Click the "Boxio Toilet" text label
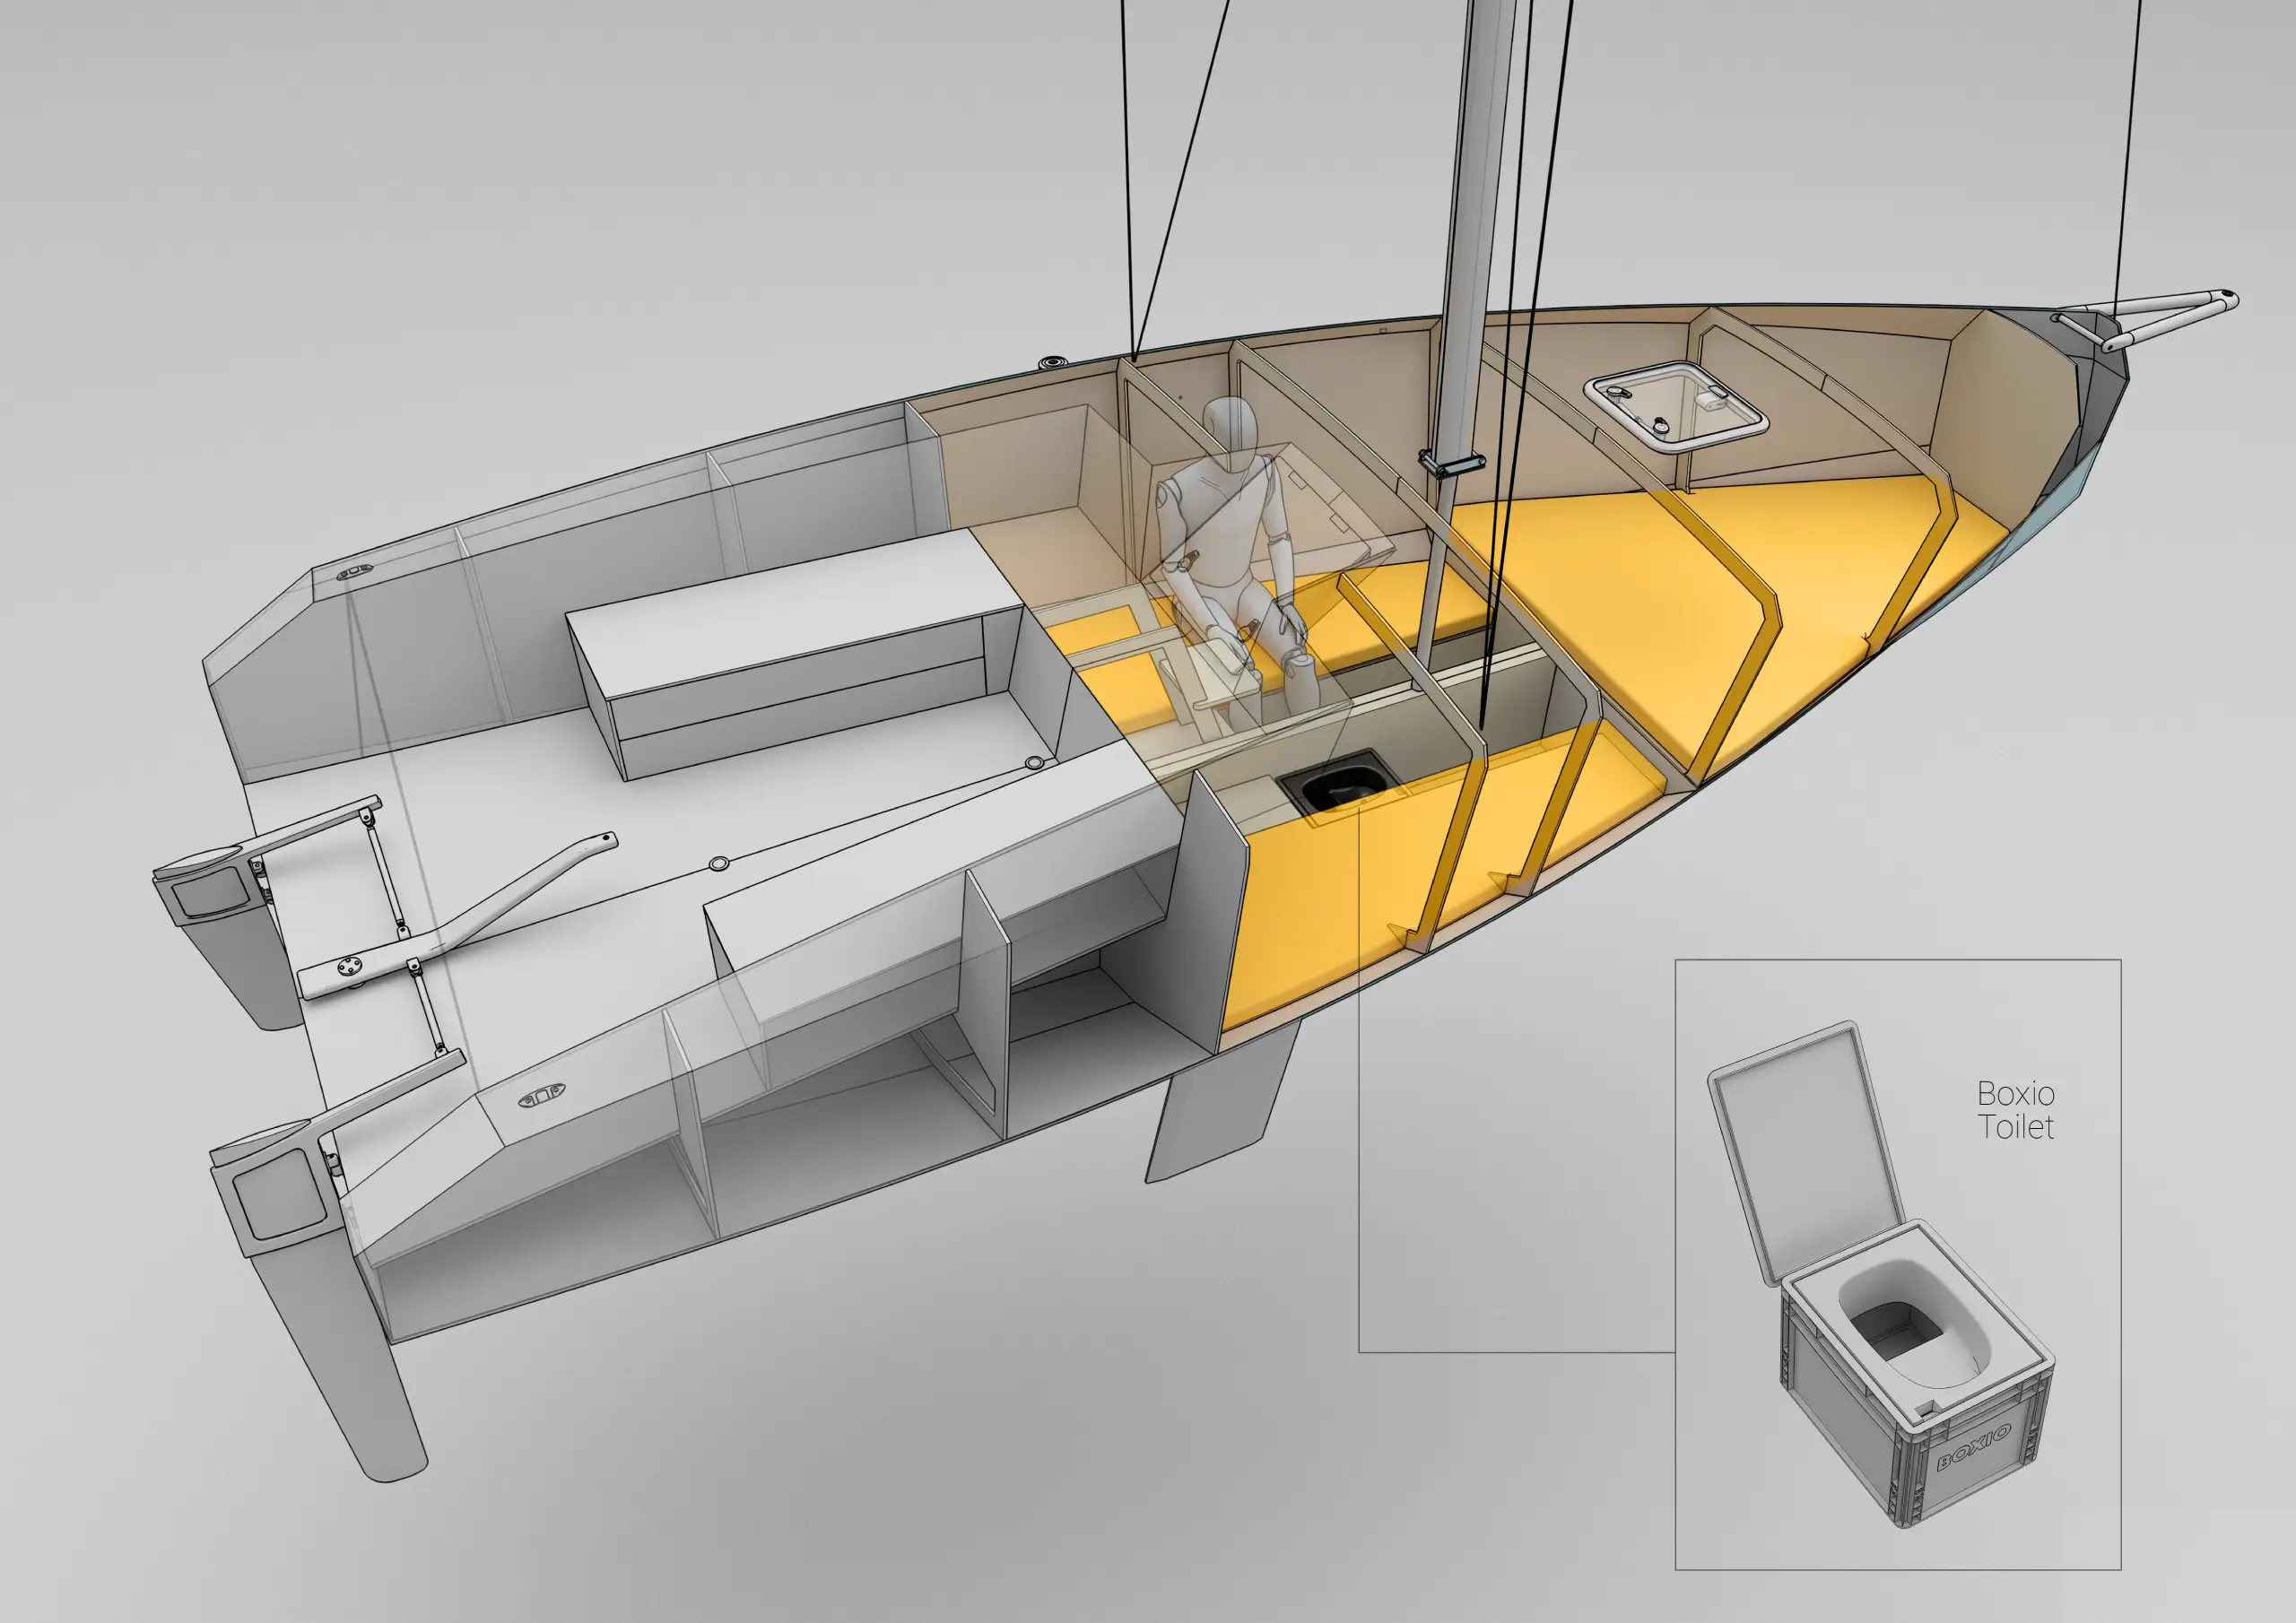This screenshot has height=1623, width=2296. 2015,1110
